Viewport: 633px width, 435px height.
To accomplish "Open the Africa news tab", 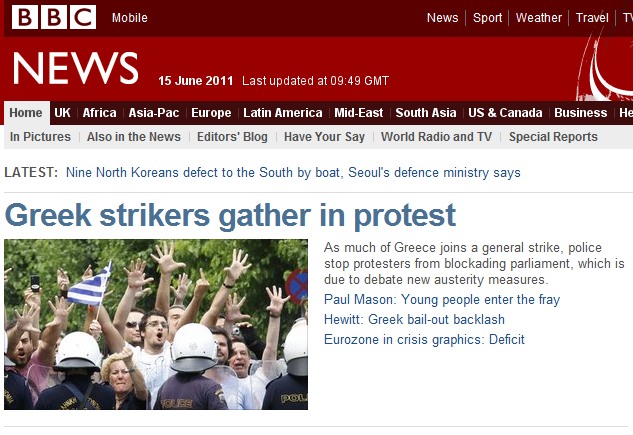I will [x=99, y=113].
